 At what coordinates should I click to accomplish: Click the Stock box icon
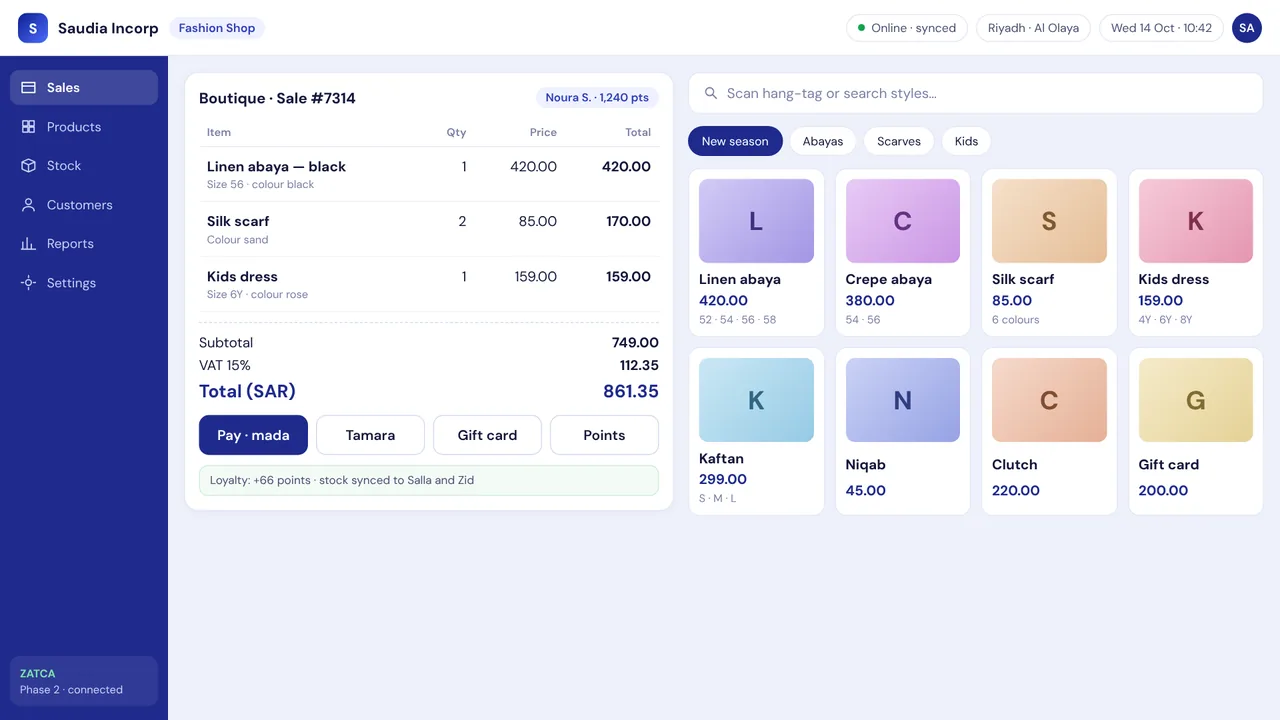(x=28, y=166)
